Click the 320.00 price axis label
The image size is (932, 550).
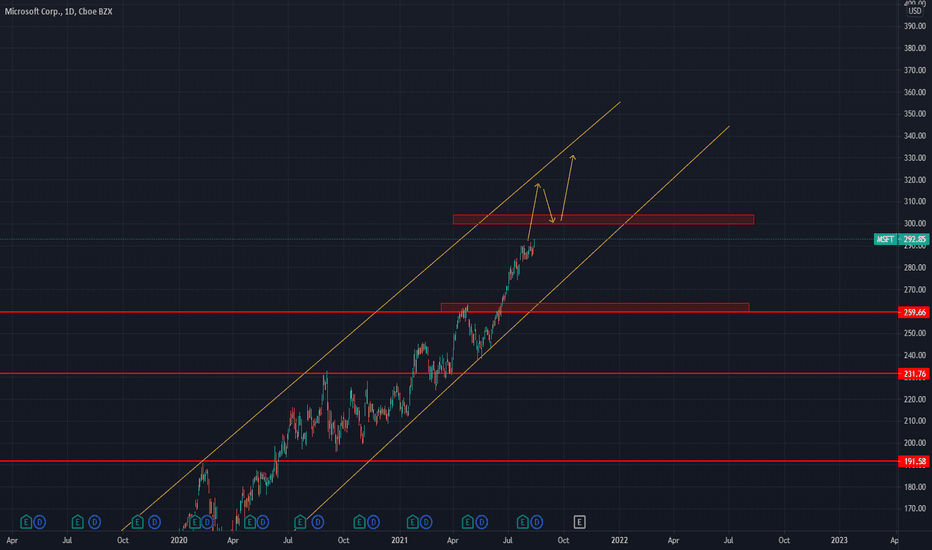pyautogui.click(x=915, y=180)
